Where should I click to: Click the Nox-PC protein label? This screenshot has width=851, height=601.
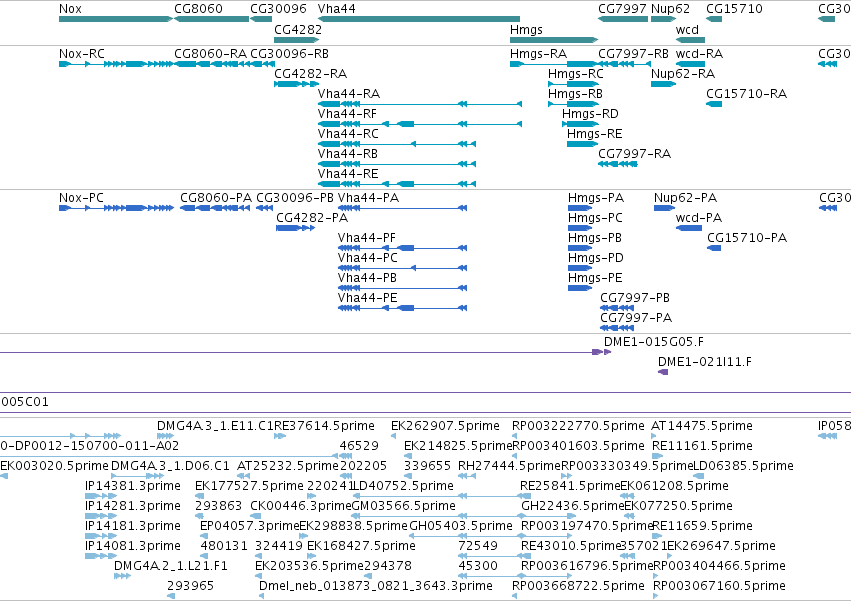pyautogui.click(x=81, y=198)
